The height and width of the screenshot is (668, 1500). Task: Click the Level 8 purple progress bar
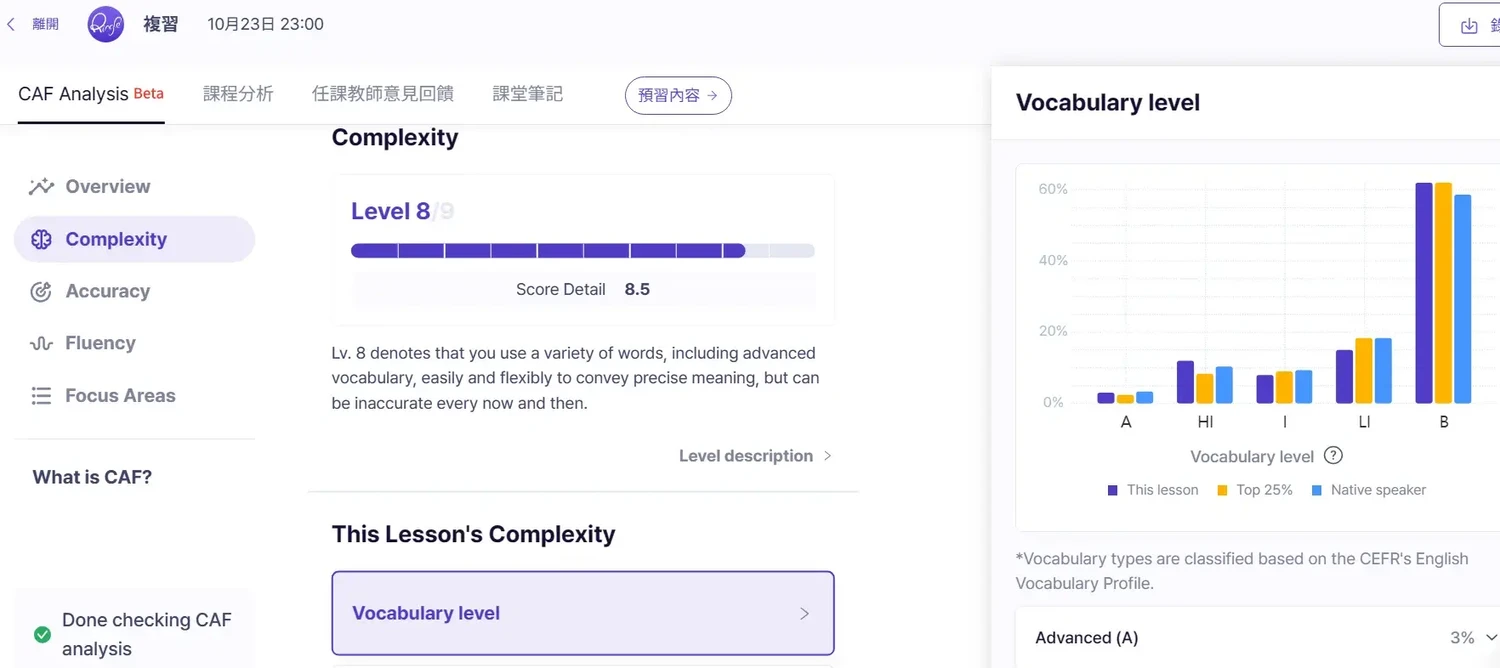tap(548, 251)
